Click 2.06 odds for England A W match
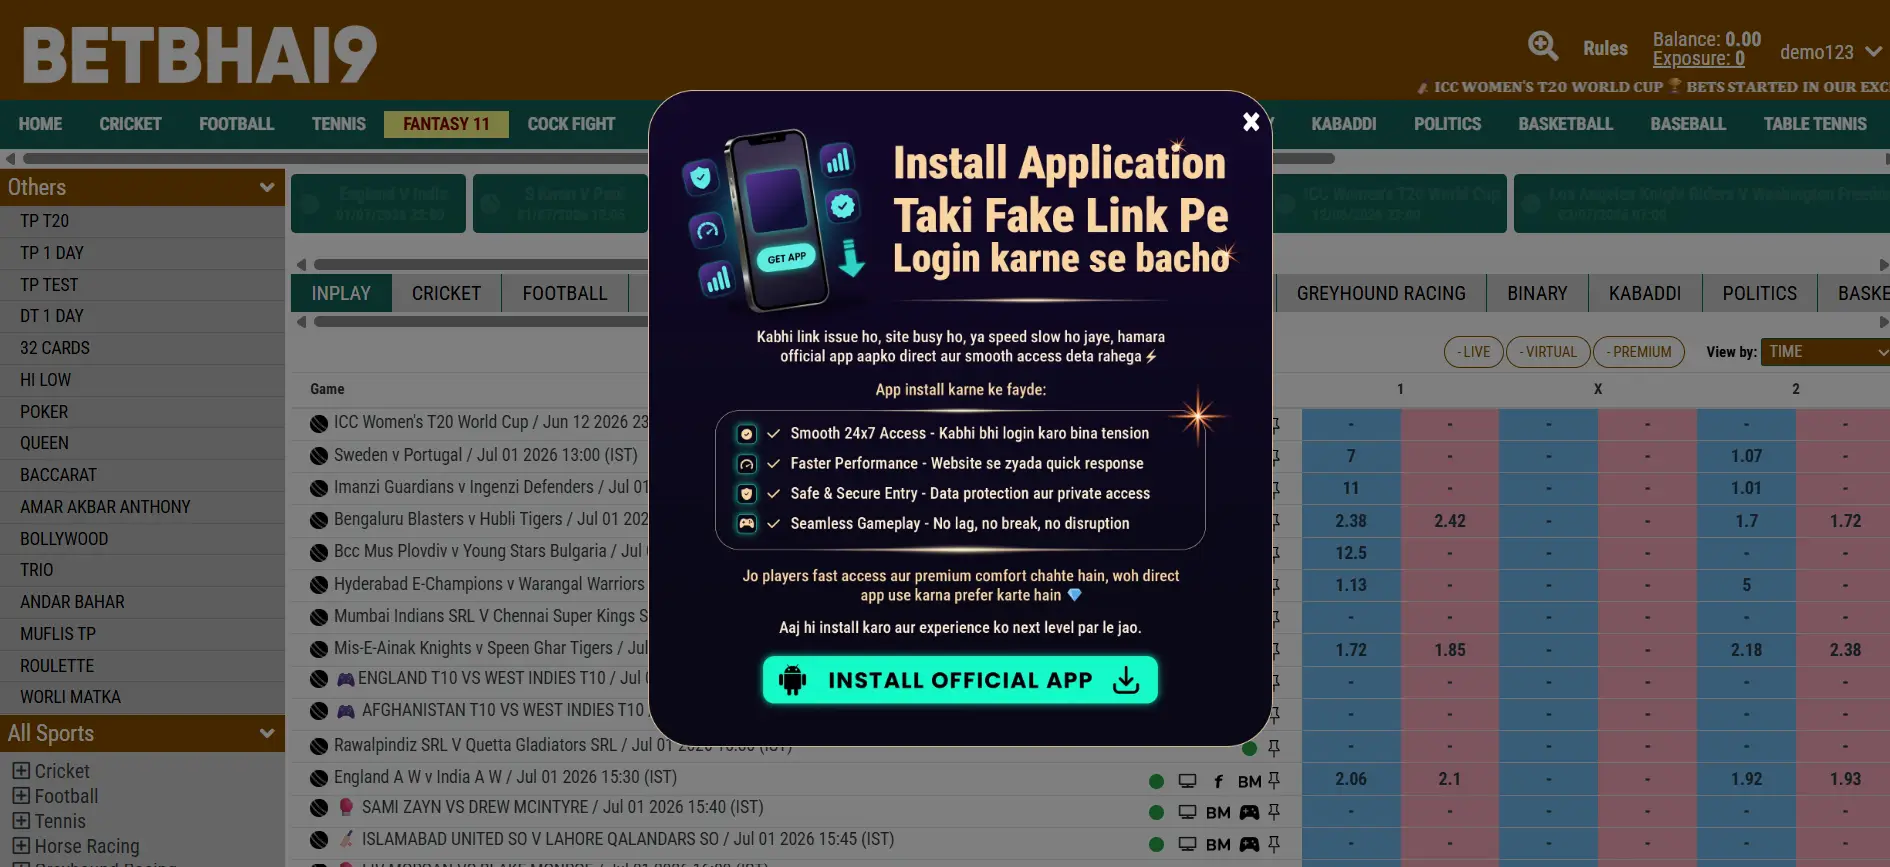 [1351, 779]
